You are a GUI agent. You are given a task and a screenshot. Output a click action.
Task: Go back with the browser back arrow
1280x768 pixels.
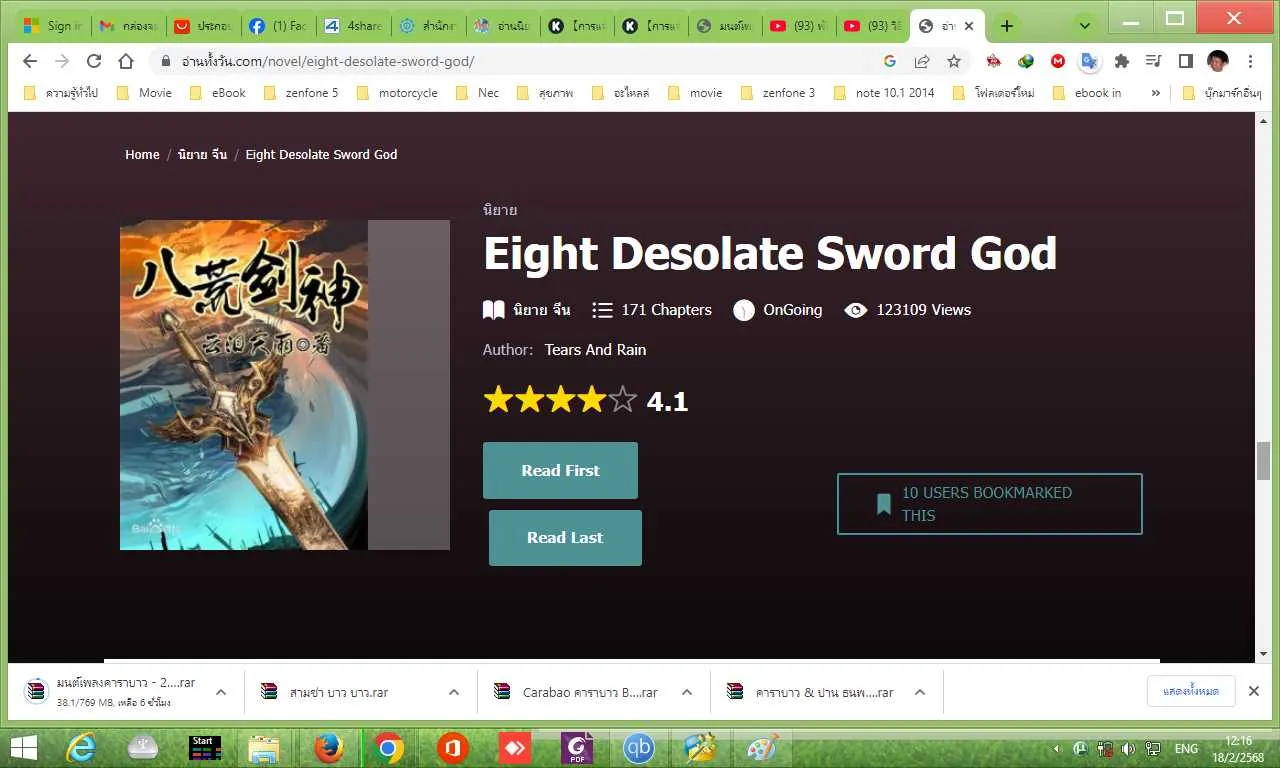click(30, 61)
